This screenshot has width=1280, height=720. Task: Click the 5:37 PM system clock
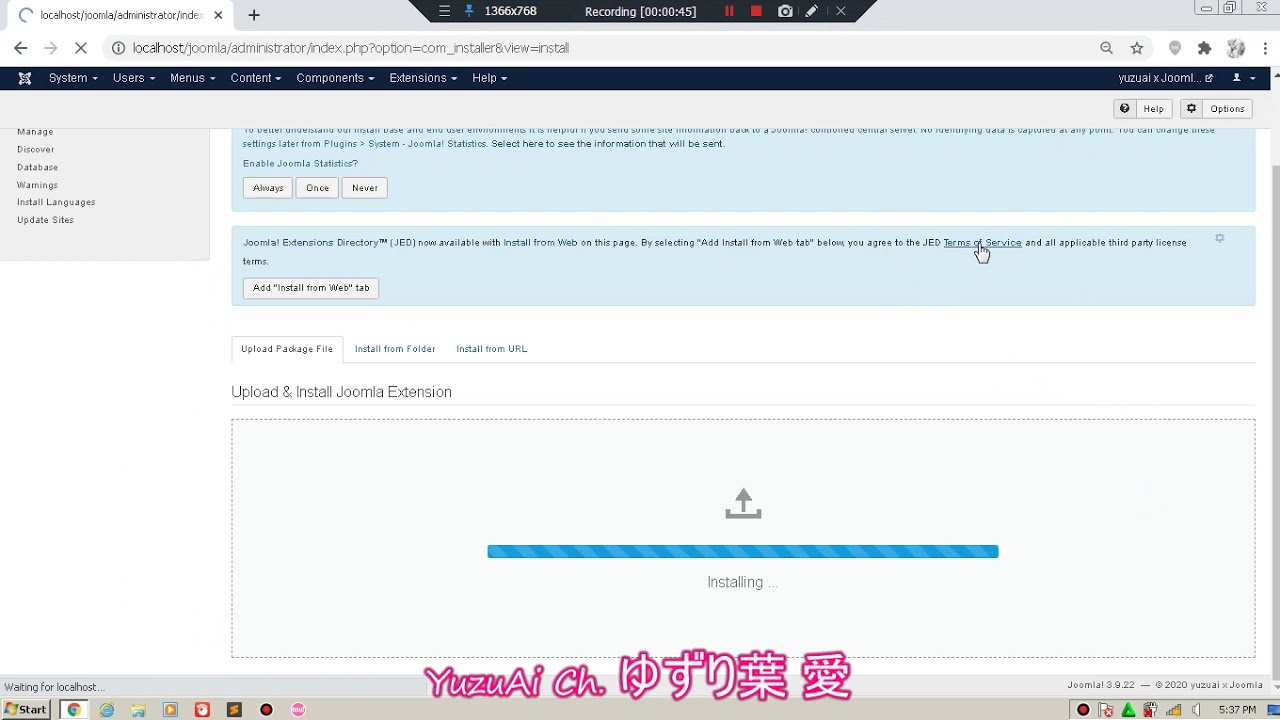click(1237, 710)
